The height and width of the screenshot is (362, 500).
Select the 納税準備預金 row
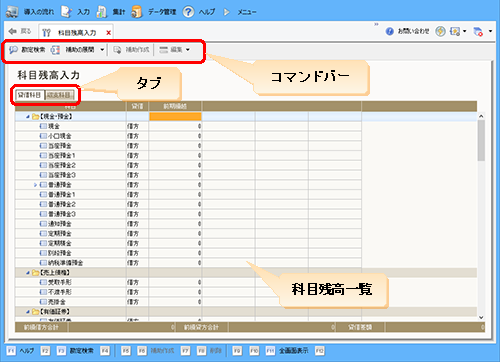coord(188,263)
